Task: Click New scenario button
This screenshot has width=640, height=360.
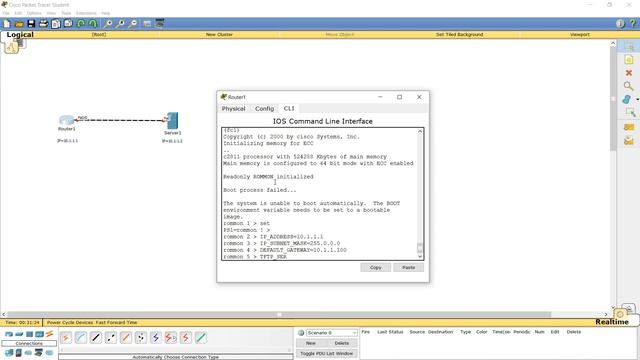Action: [311, 343]
